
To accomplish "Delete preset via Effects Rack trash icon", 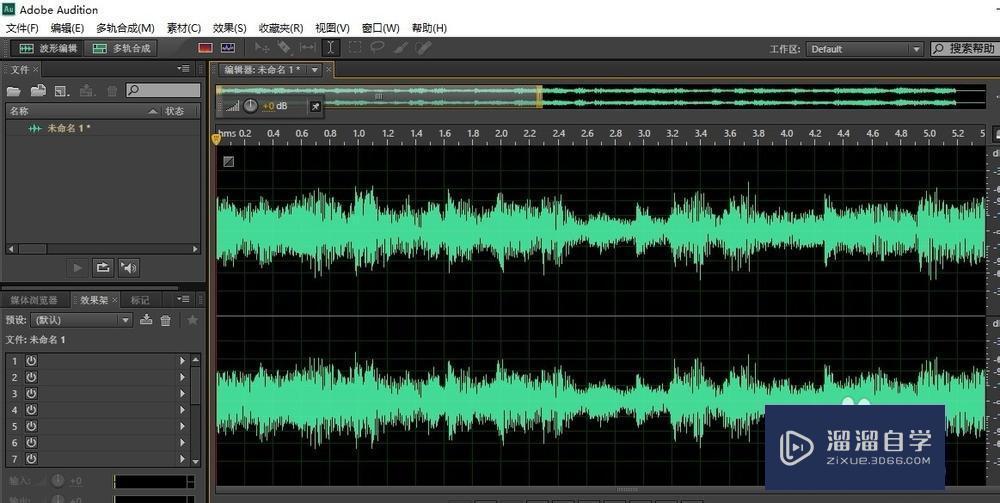I will [166, 321].
